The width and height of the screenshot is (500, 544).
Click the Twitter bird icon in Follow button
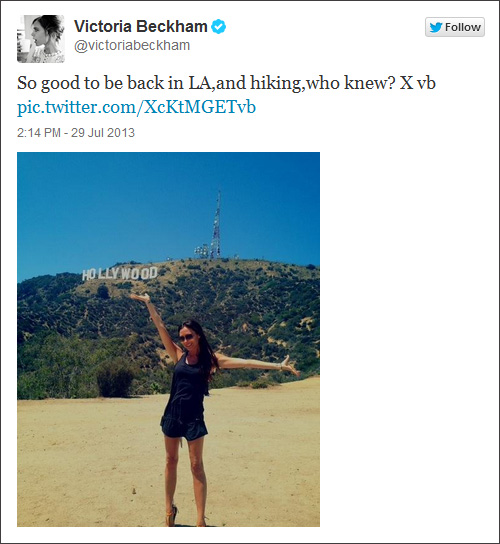(x=436, y=27)
